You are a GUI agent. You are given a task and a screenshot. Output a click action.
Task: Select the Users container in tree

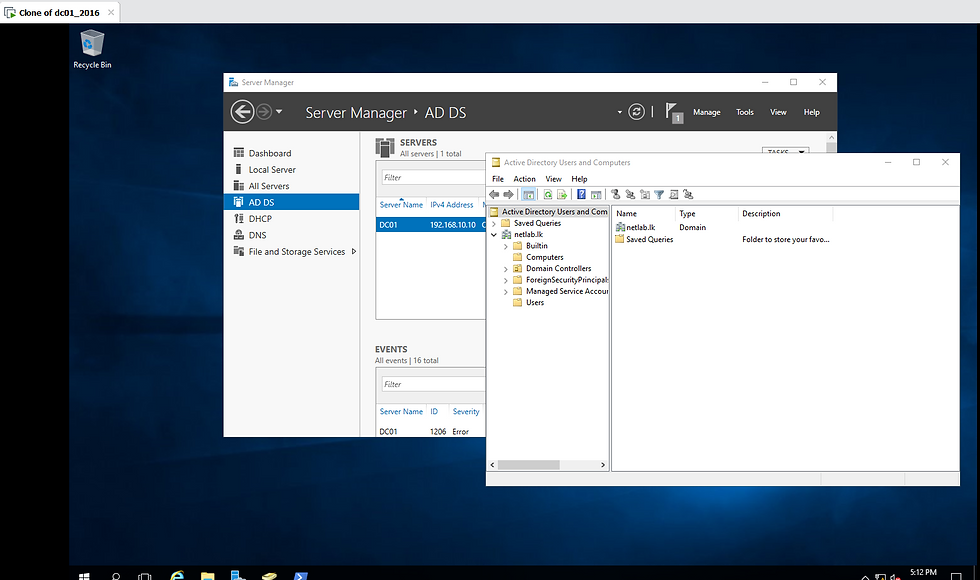534,302
